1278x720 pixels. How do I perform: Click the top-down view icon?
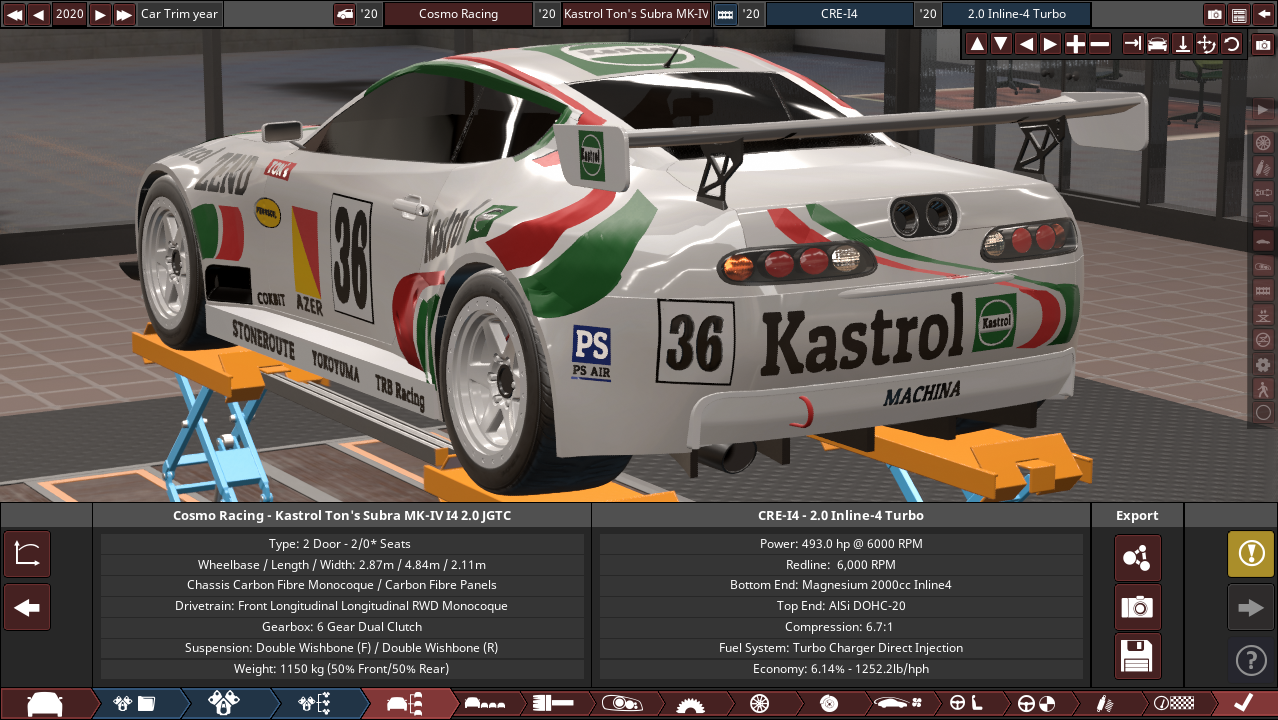point(1182,44)
